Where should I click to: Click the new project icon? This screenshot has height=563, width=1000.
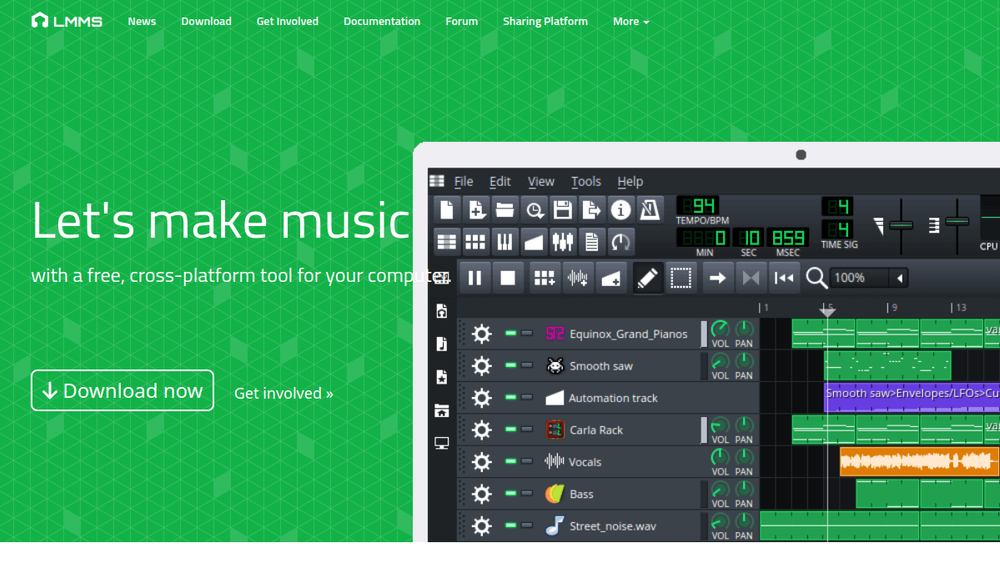447,210
